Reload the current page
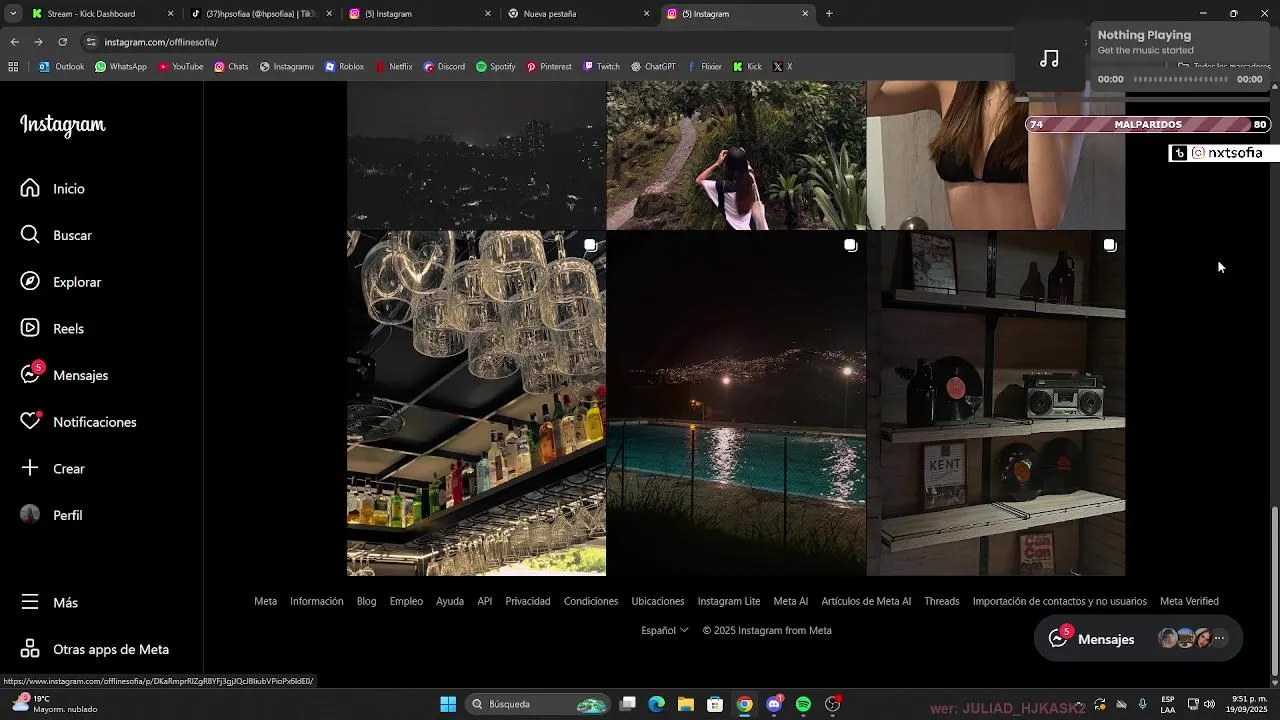Viewport: 1280px width, 720px height. click(62, 42)
